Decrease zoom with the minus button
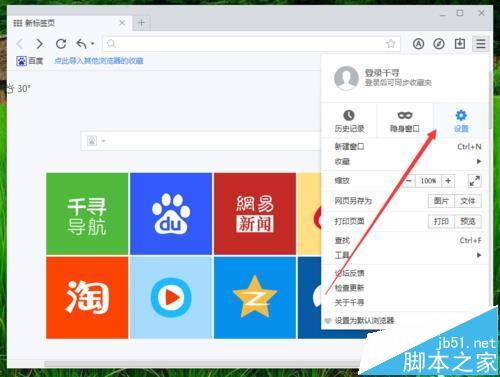Image resolution: width=500 pixels, height=377 pixels. 409,181
